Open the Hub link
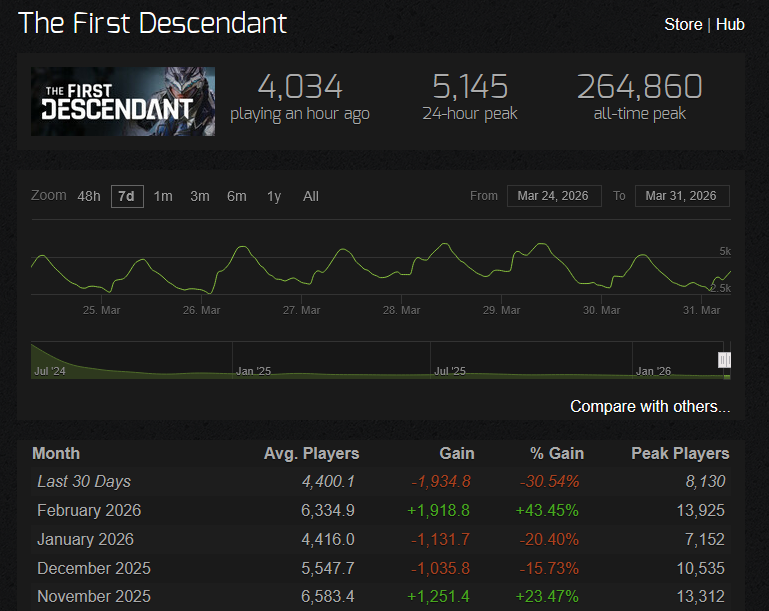 click(x=730, y=25)
